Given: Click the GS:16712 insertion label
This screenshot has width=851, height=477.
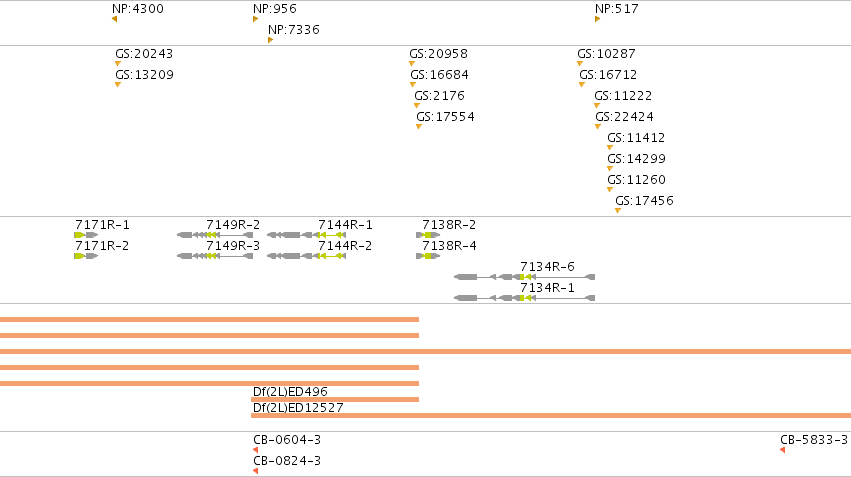Looking at the screenshot, I should click(608, 75).
